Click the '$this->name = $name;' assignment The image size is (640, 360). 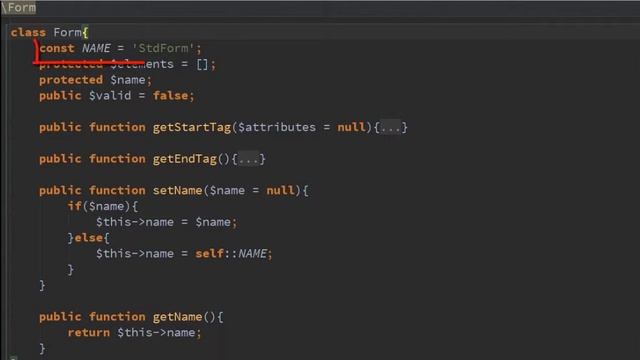click(x=167, y=222)
